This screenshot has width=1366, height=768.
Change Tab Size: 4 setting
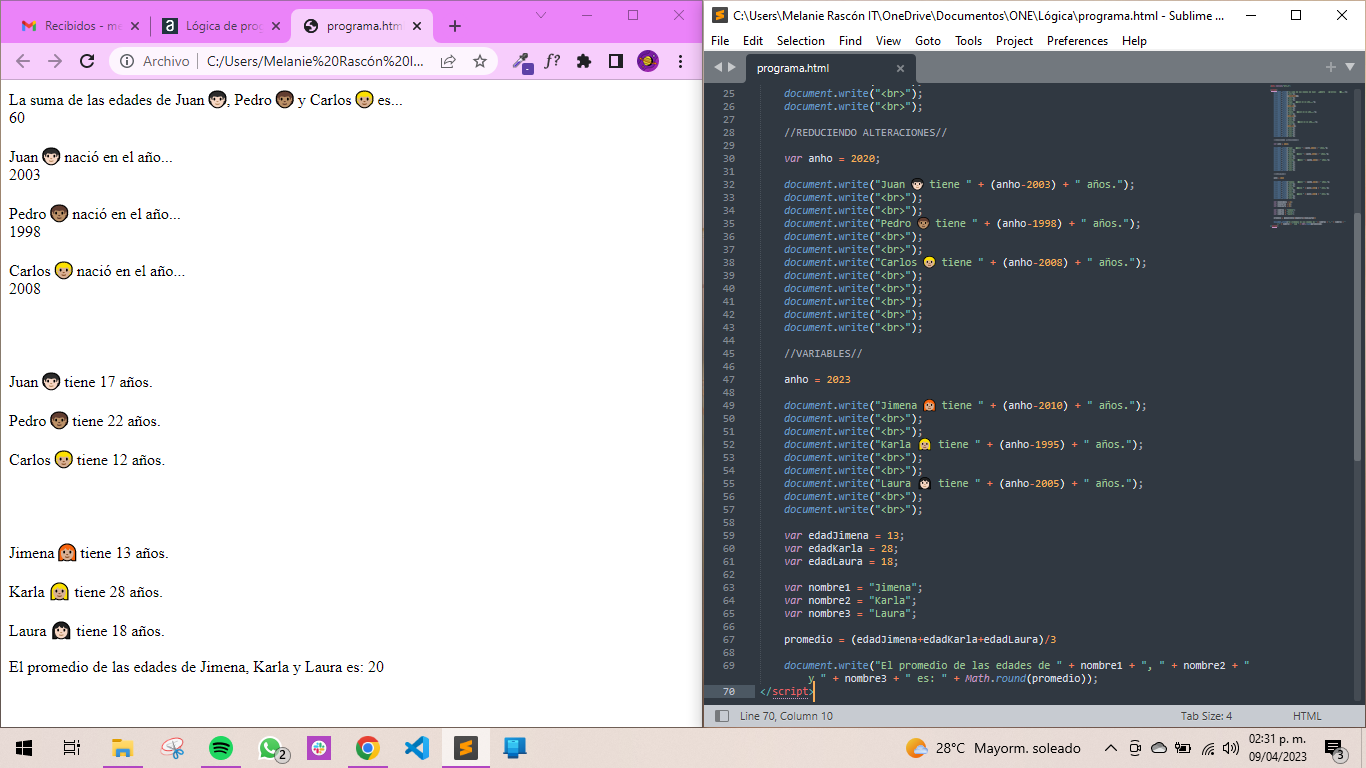(x=1206, y=716)
